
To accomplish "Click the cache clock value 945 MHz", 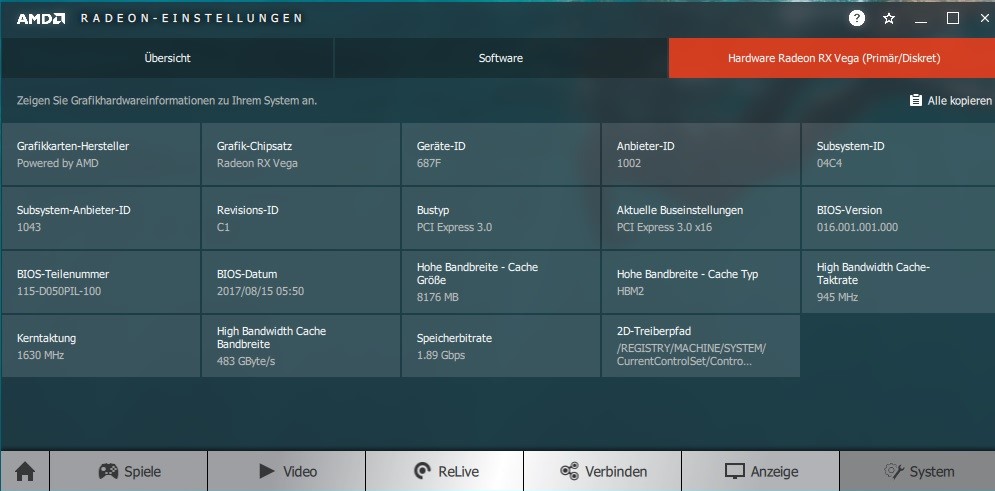I will tap(837, 298).
